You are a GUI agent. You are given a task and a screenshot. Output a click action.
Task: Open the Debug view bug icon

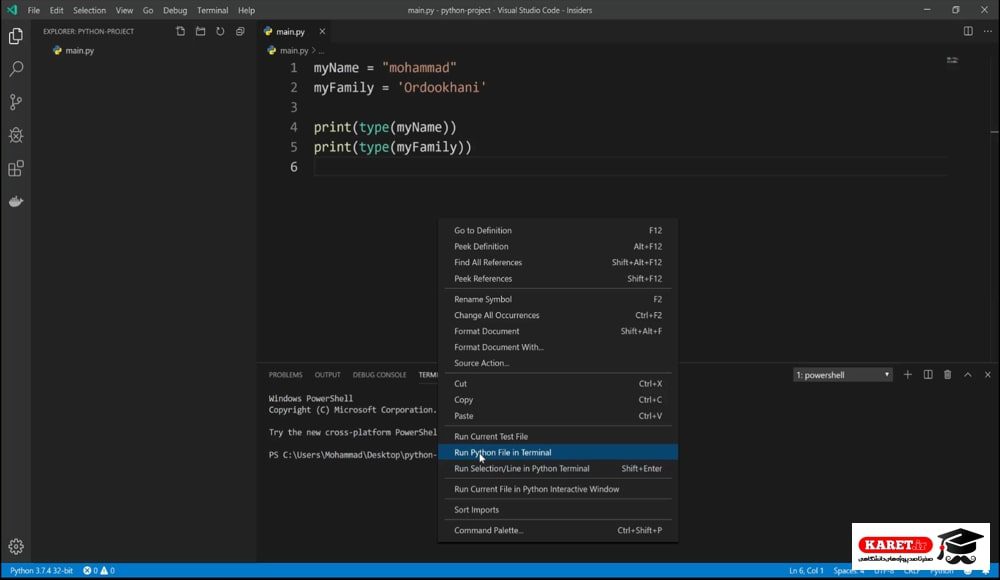click(x=16, y=135)
